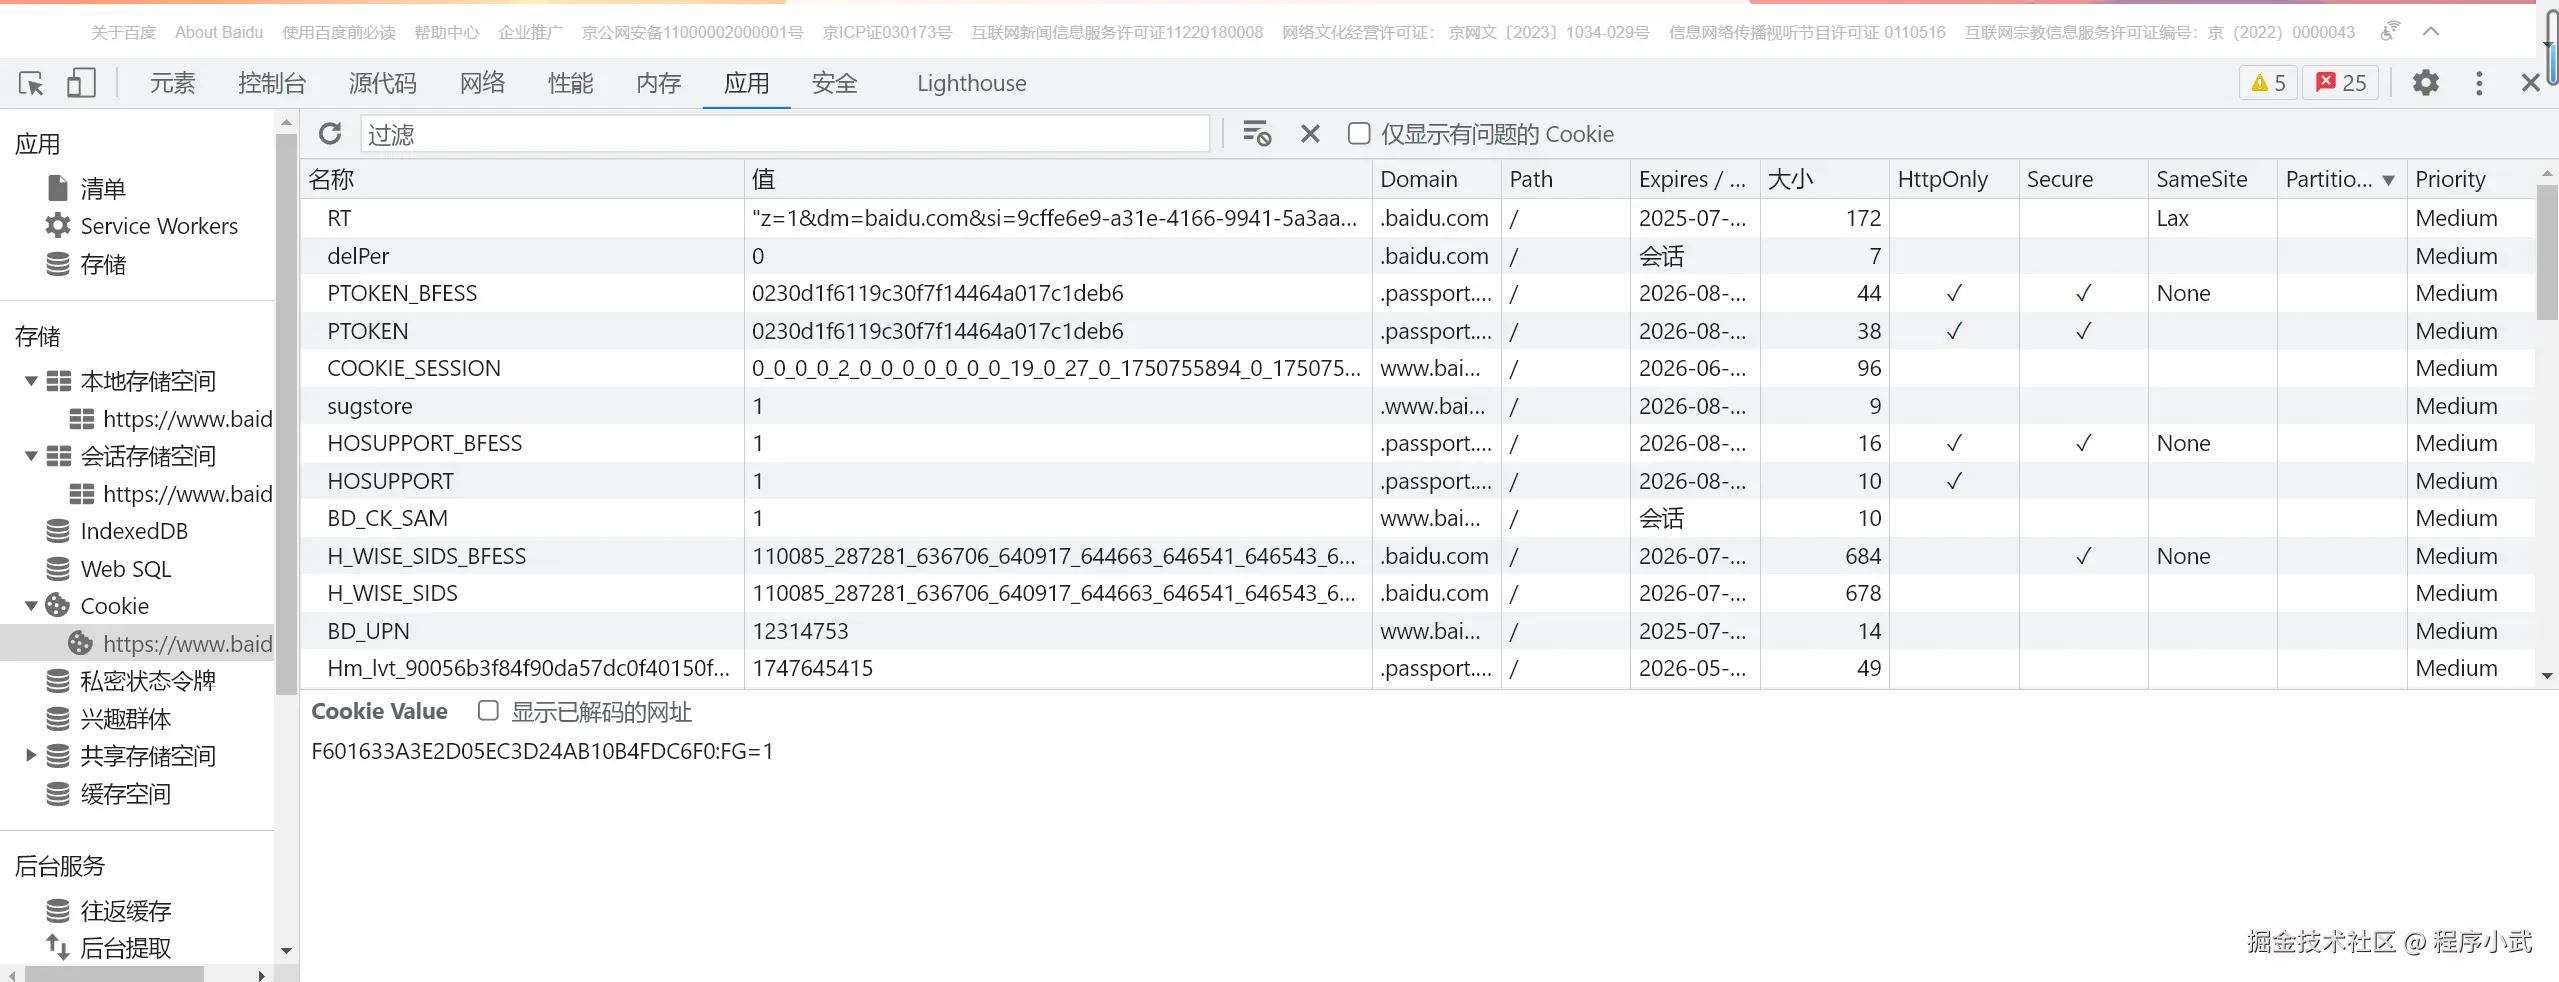This screenshot has width=2559, height=982.
Task: Switch to the 性能 tab
Action: (570, 83)
